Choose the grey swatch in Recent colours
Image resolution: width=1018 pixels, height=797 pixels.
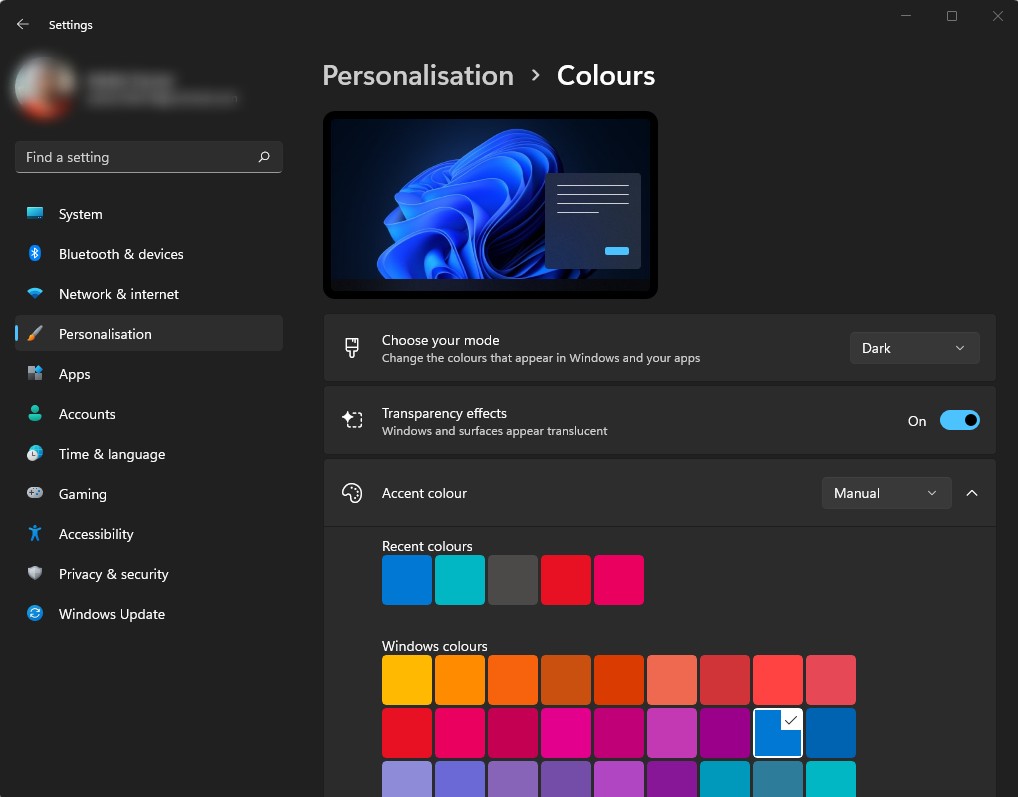(513, 580)
